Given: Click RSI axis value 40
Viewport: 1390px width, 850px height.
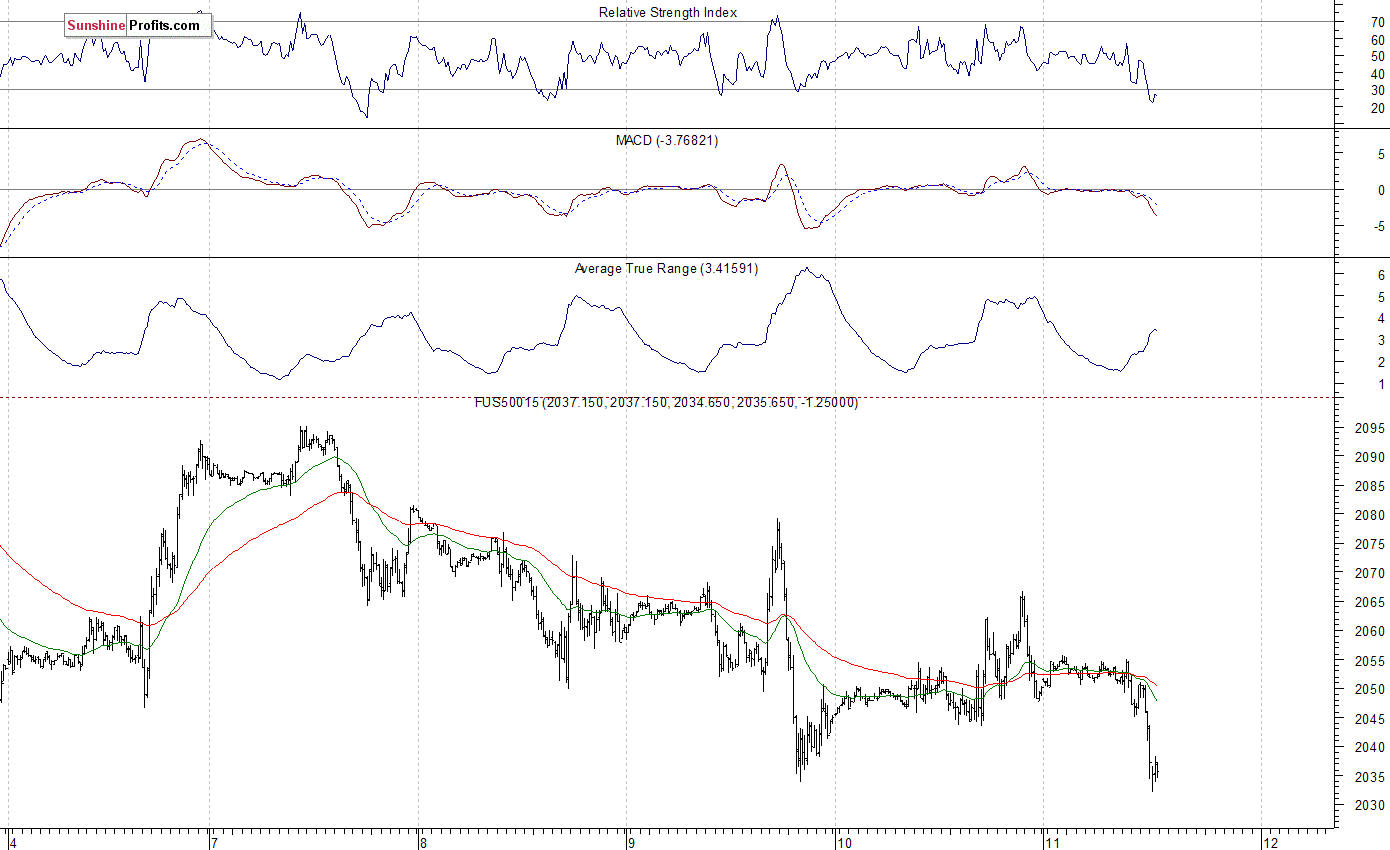Looking at the screenshot, I should (x=1377, y=73).
